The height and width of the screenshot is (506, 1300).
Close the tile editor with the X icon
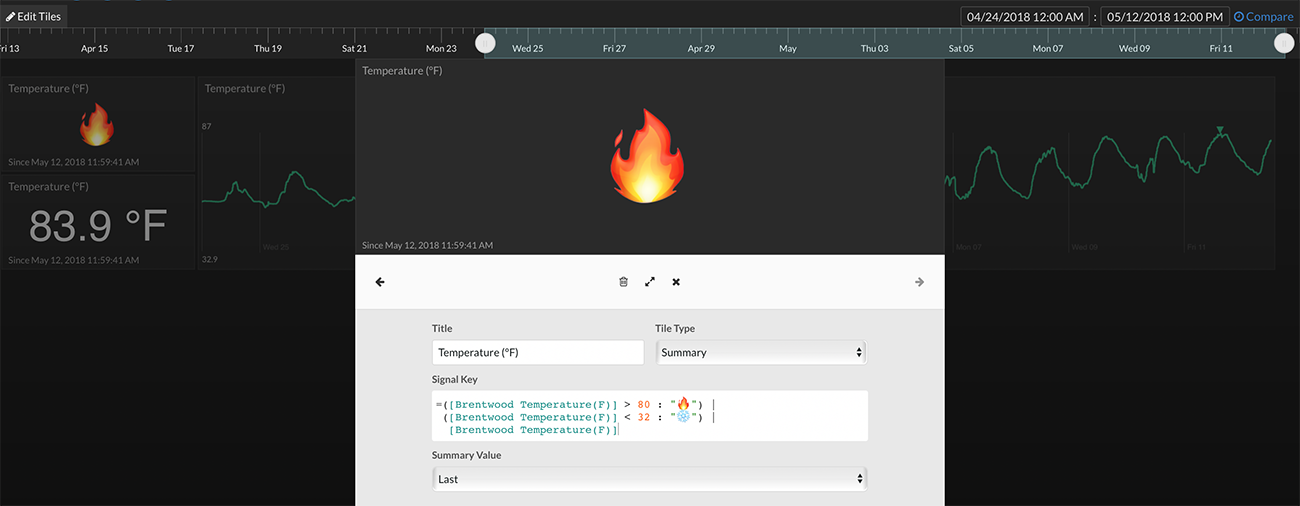click(676, 282)
